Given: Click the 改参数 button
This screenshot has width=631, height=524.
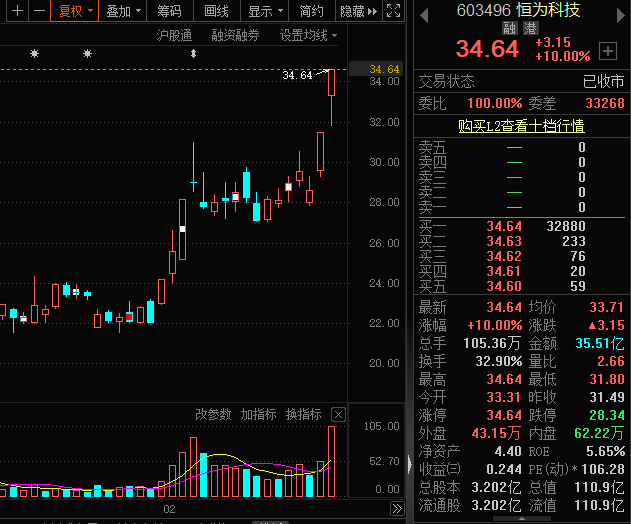Looking at the screenshot, I should (213, 415).
